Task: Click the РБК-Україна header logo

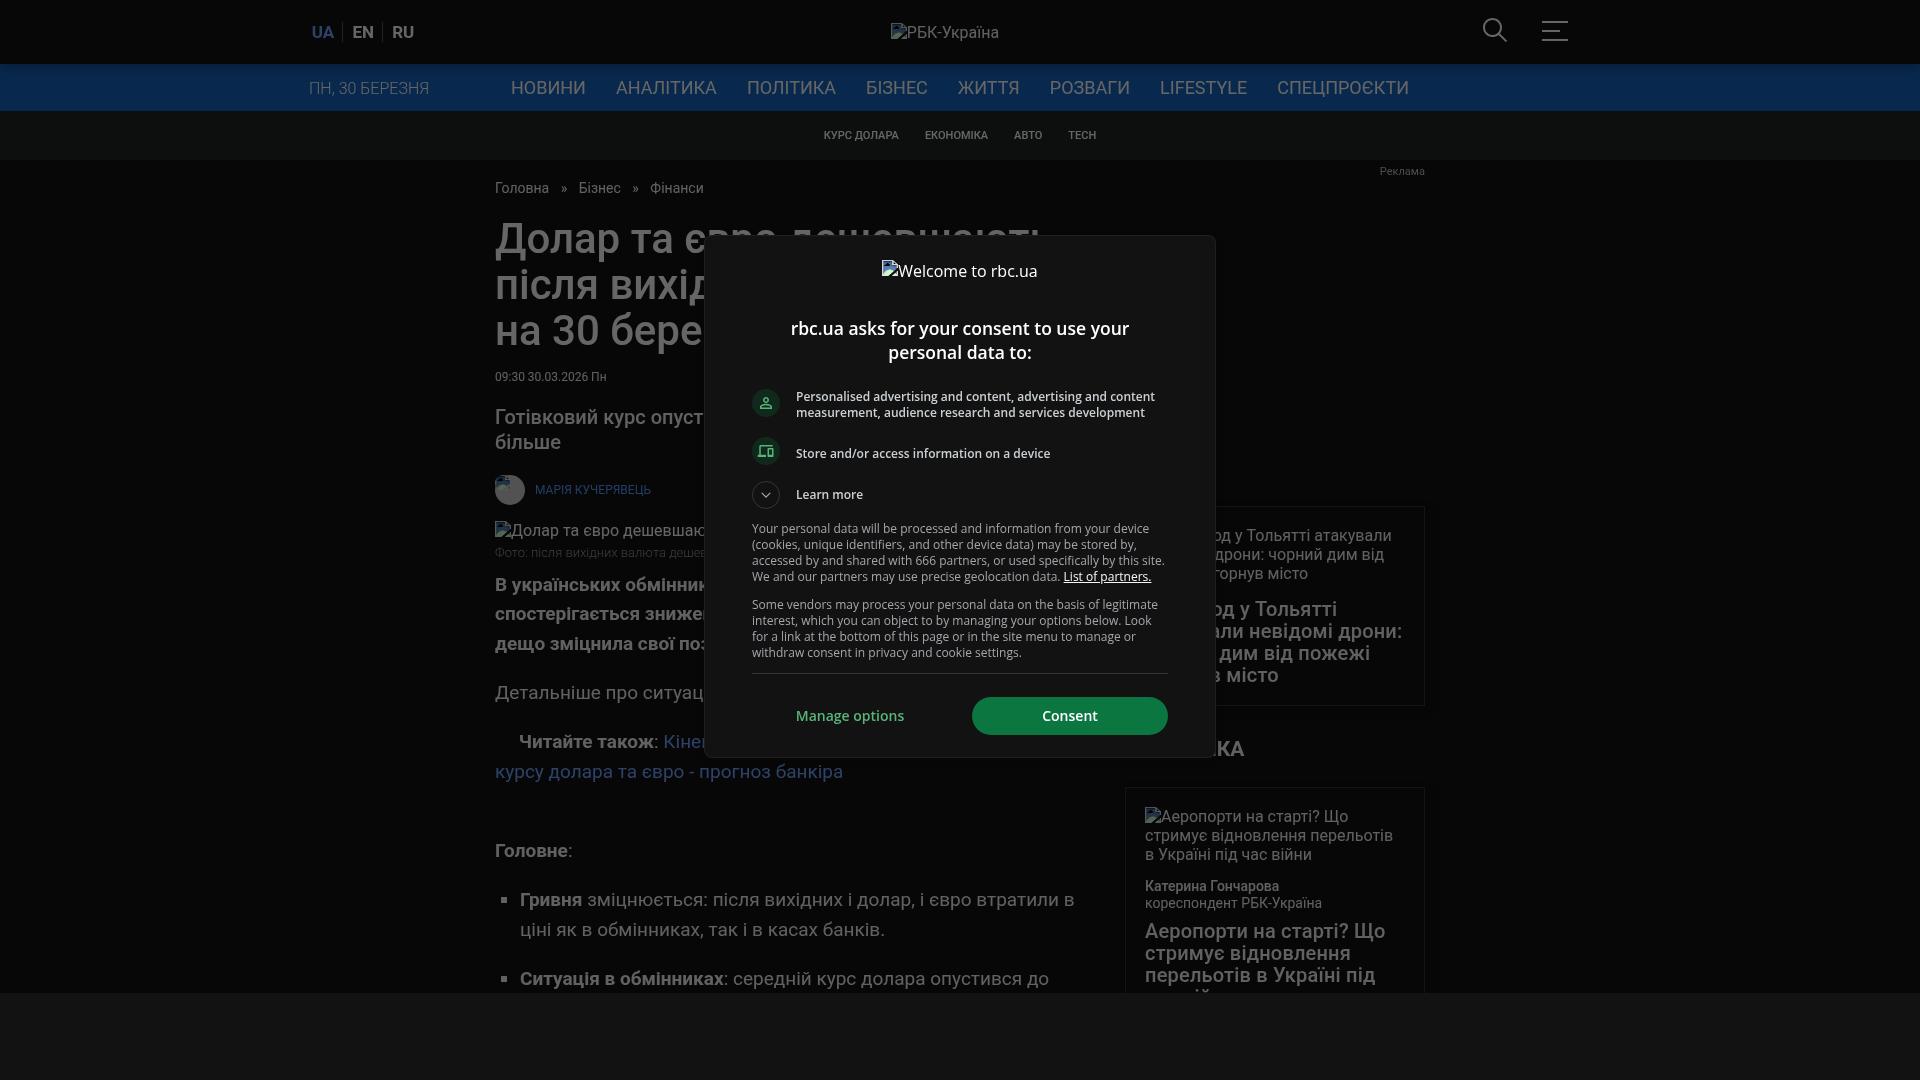Action: 944,32
